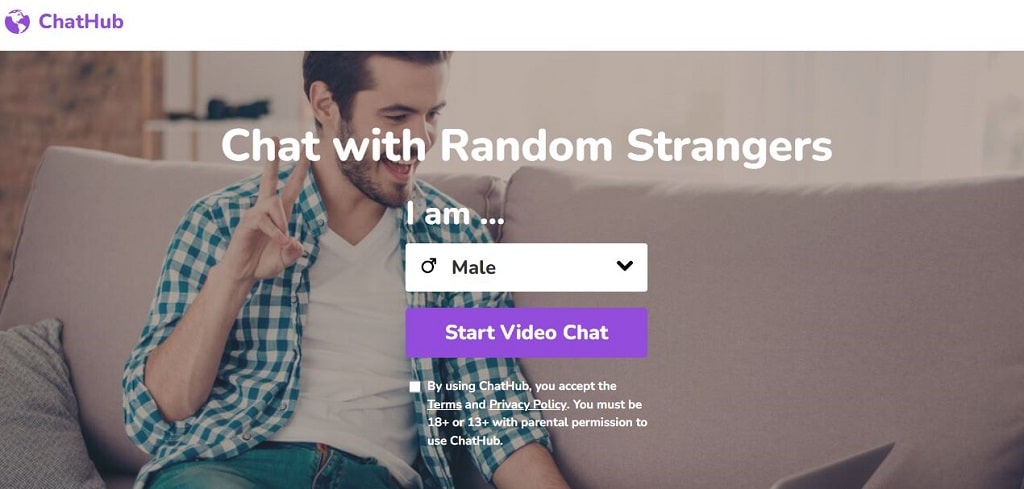Click the ChatHub brand name in header
1024x489 pixels.
81,22
